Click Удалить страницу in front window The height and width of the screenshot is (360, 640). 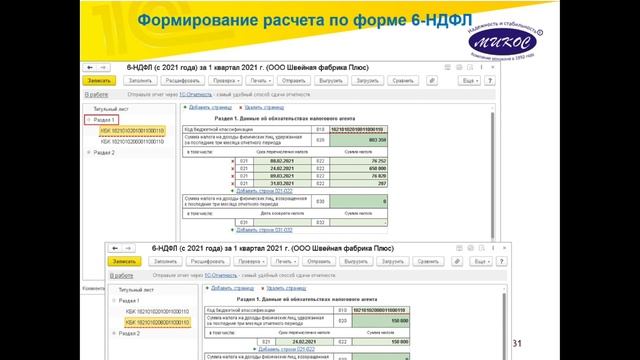[286, 288]
